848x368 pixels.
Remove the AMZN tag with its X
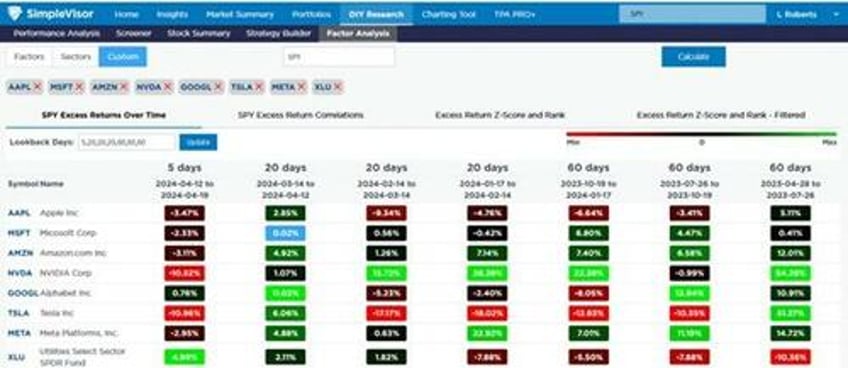coord(124,87)
